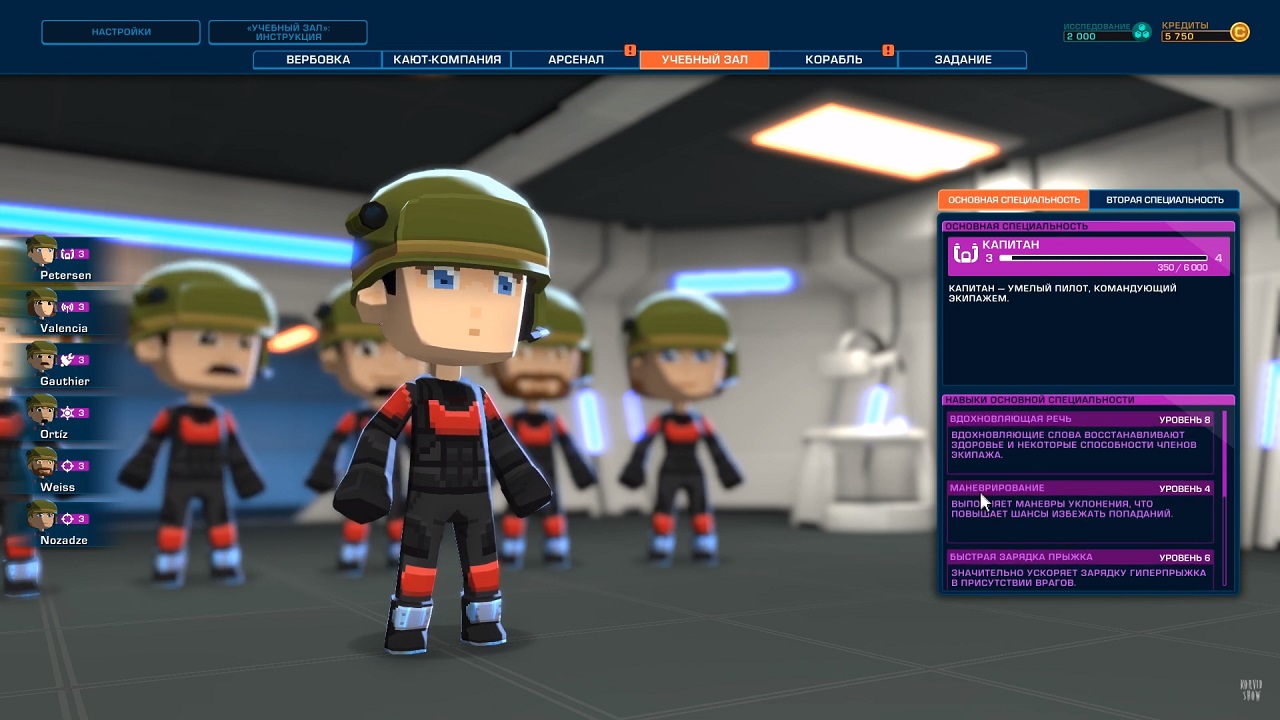Click the alert badge on Корабль tab
The width and height of the screenshot is (1280, 720).
tap(888, 50)
